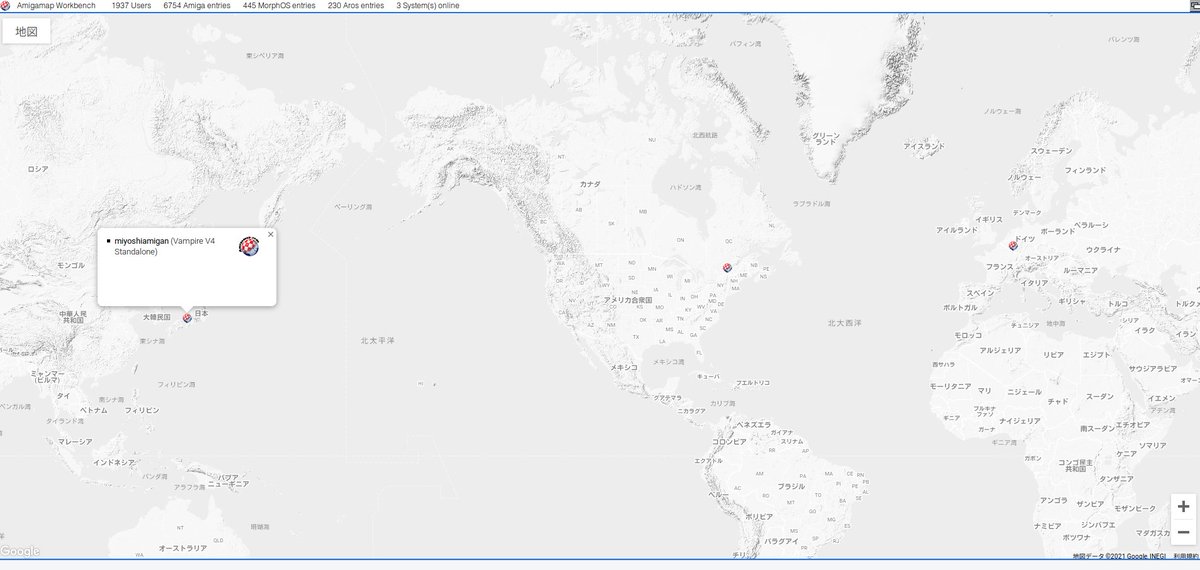Open the 地図 map type button
Image resolution: width=1200 pixels, height=570 pixels.
27,31
